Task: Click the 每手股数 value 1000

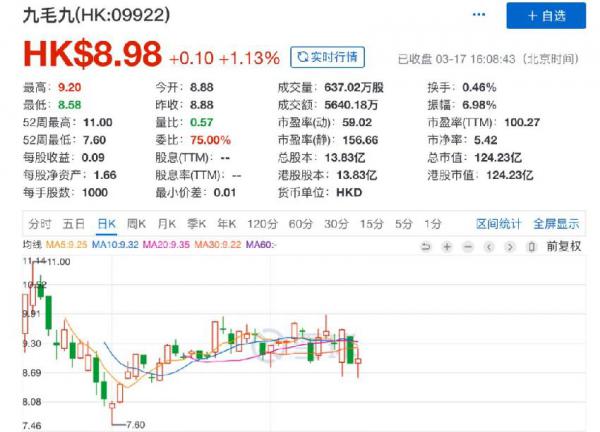Action: pos(95,192)
